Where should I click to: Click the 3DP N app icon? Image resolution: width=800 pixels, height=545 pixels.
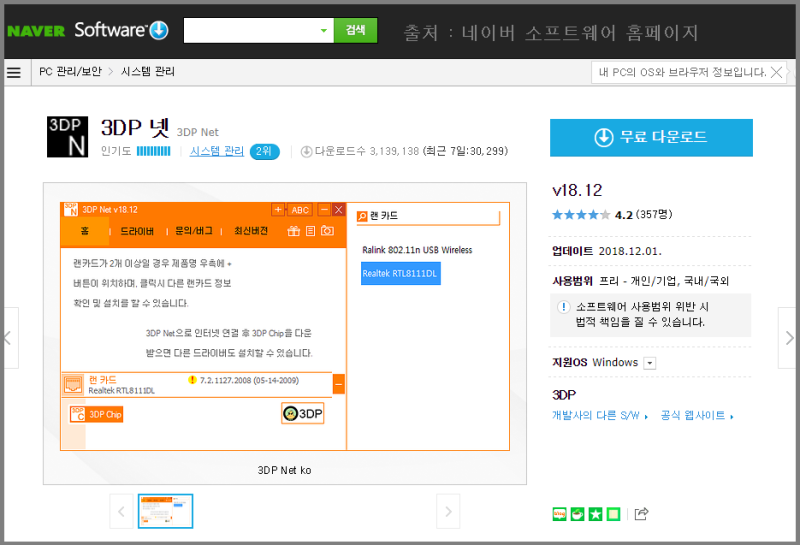tap(67, 137)
